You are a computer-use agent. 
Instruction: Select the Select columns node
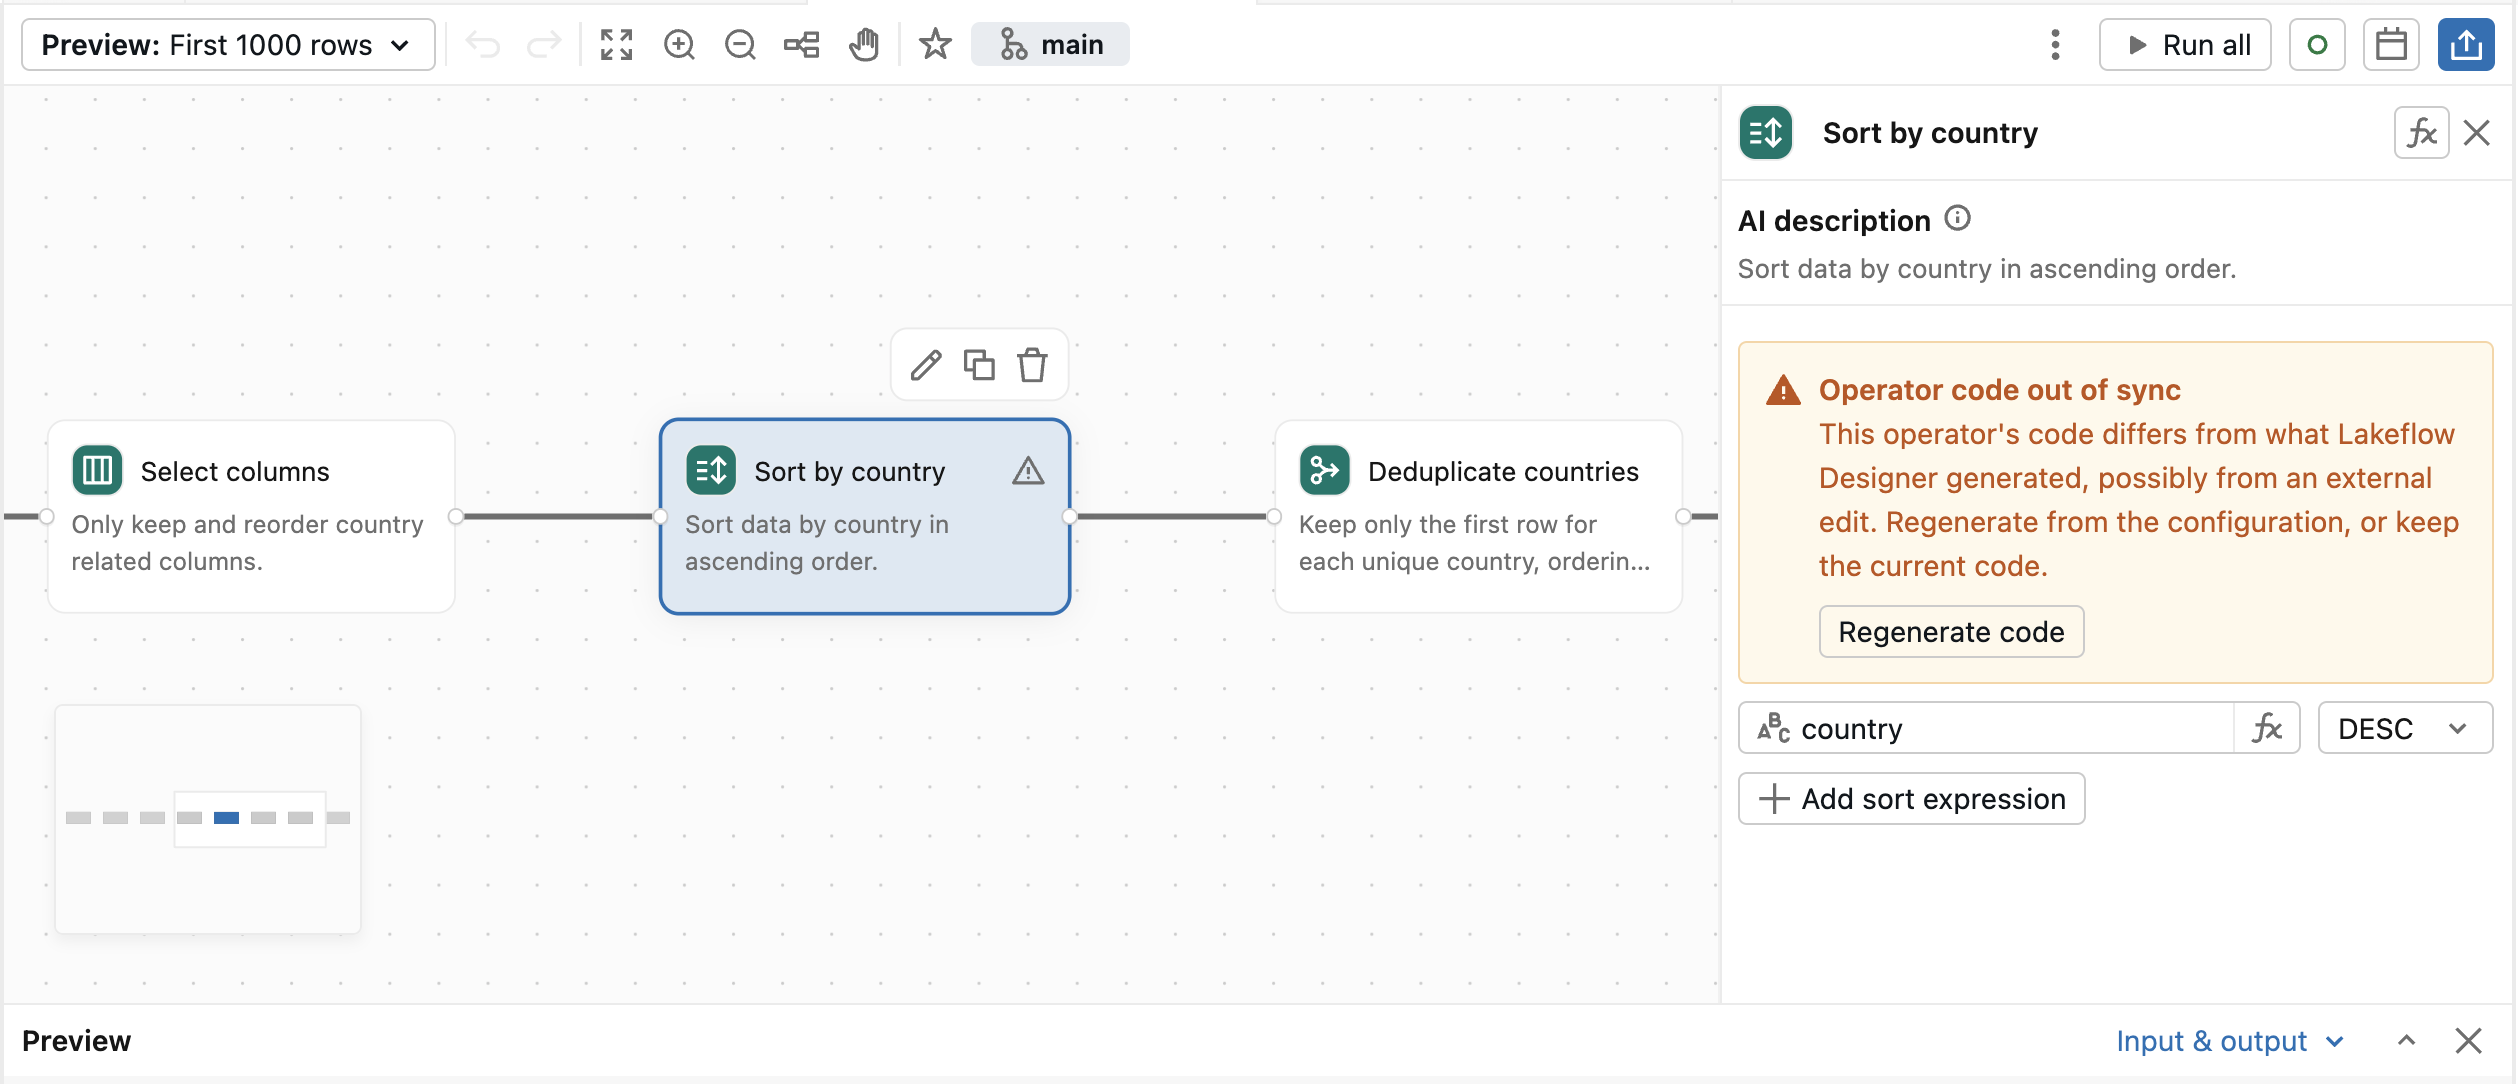tap(251, 516)
